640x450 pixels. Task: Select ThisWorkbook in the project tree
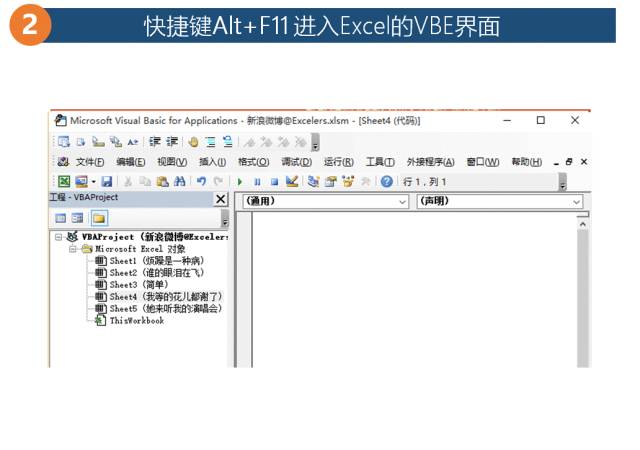coord(129,321)
